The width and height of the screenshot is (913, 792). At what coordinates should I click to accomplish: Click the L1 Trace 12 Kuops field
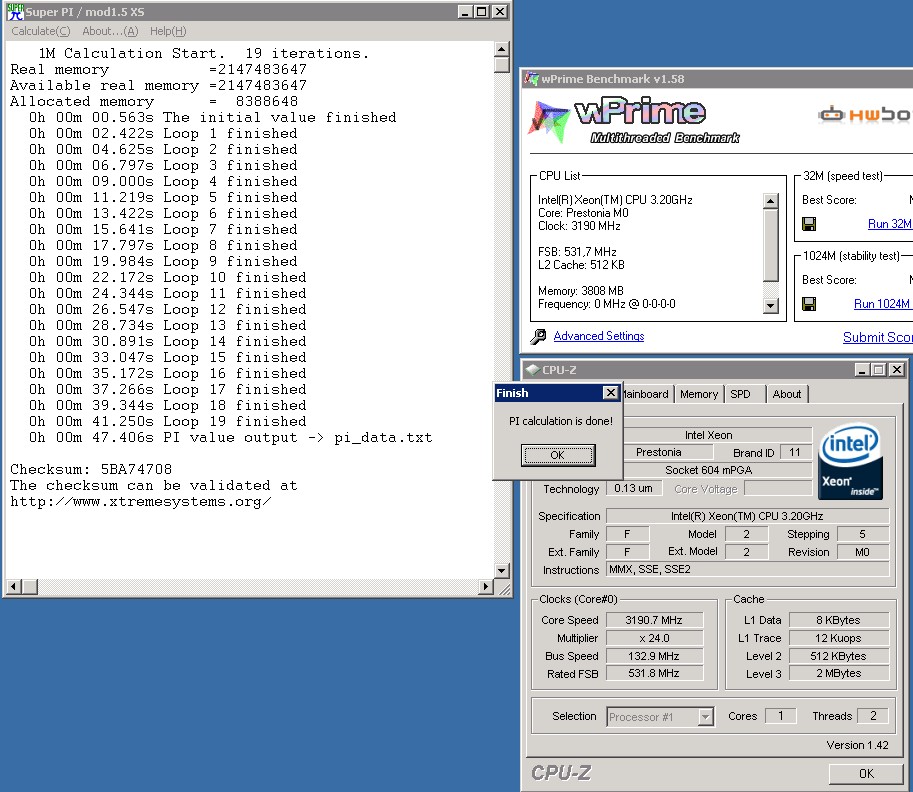838,638
